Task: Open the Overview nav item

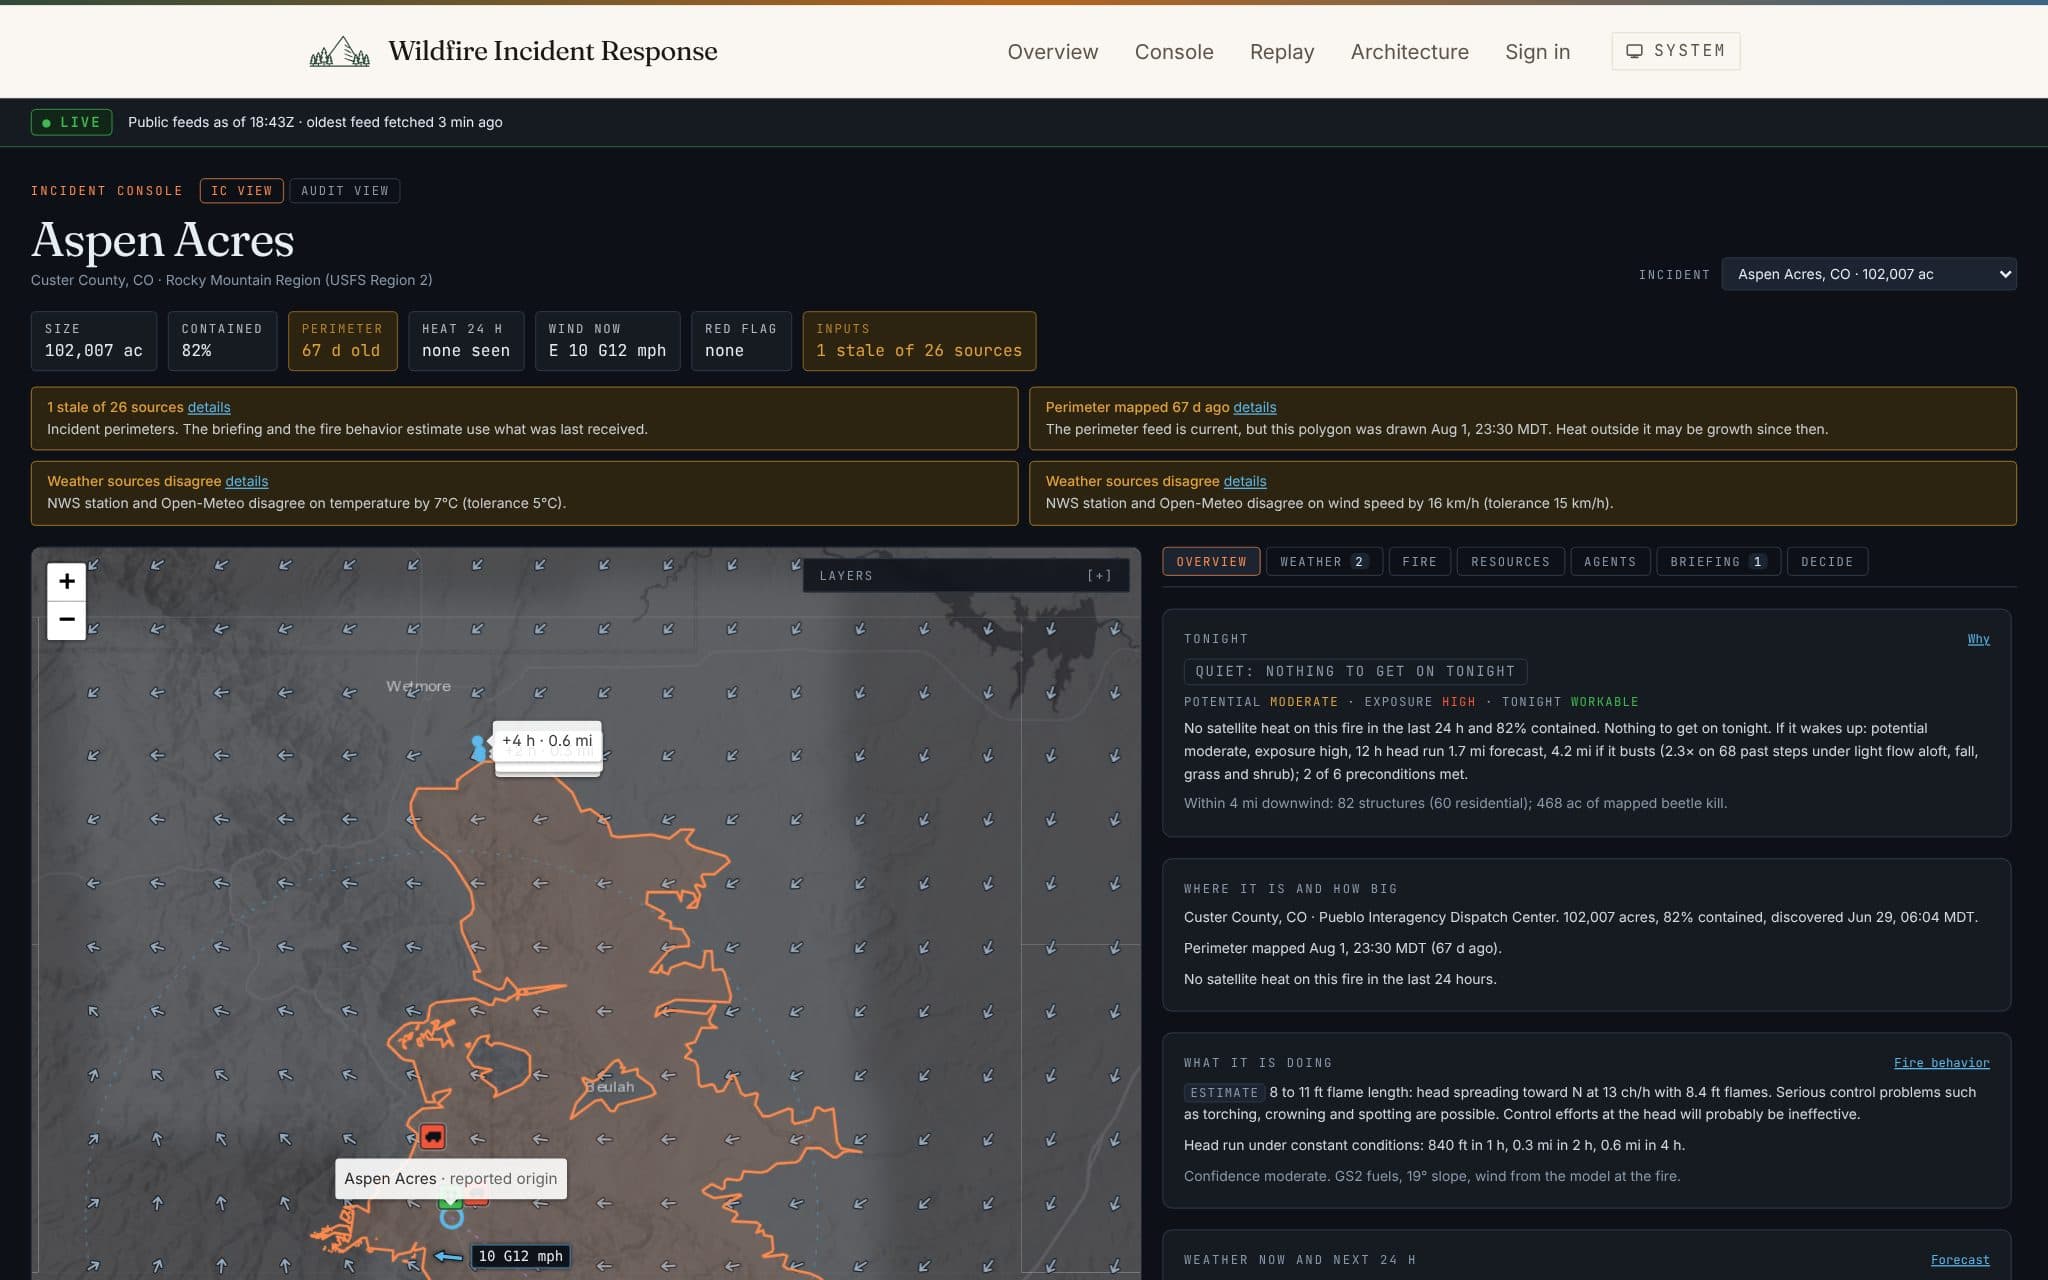Action: click(1052, 52)
